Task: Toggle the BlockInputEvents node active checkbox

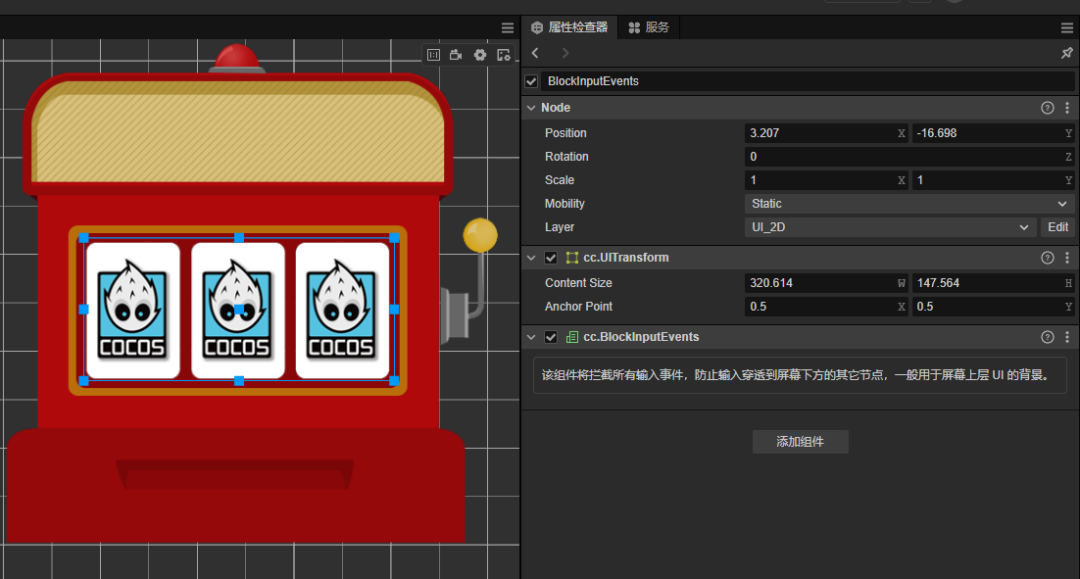Action: pyautogui.click(x=531, y=81)
